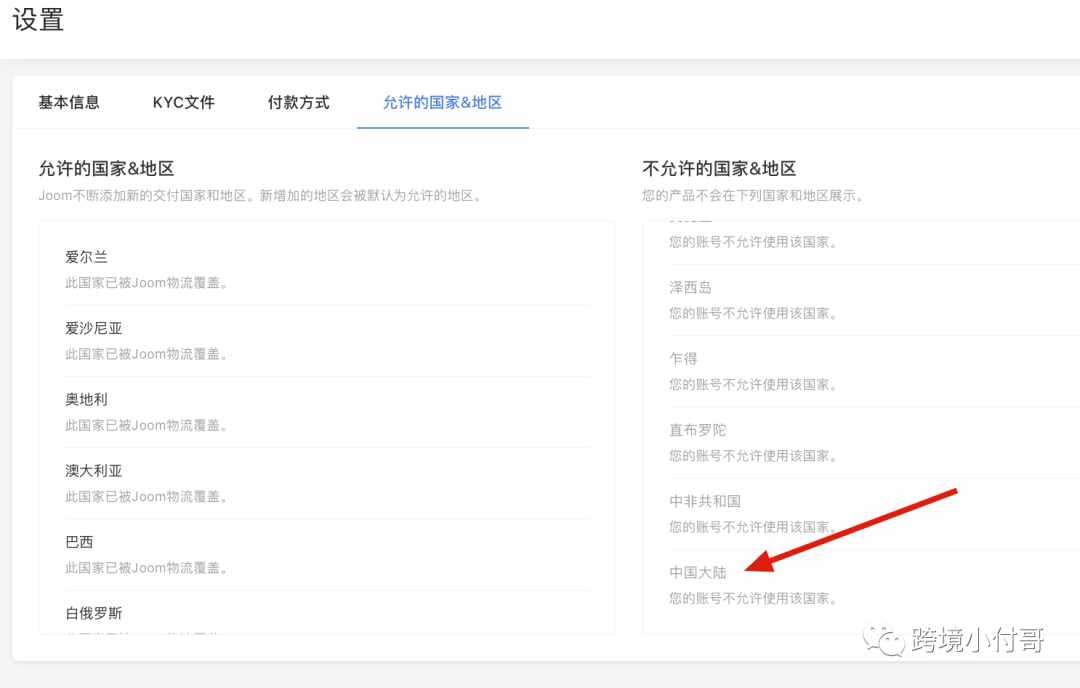Select 澳大利亚 in the allowed list
Image resolution: width=1080 pixels, height=688 pixels.
click(94, 471)
